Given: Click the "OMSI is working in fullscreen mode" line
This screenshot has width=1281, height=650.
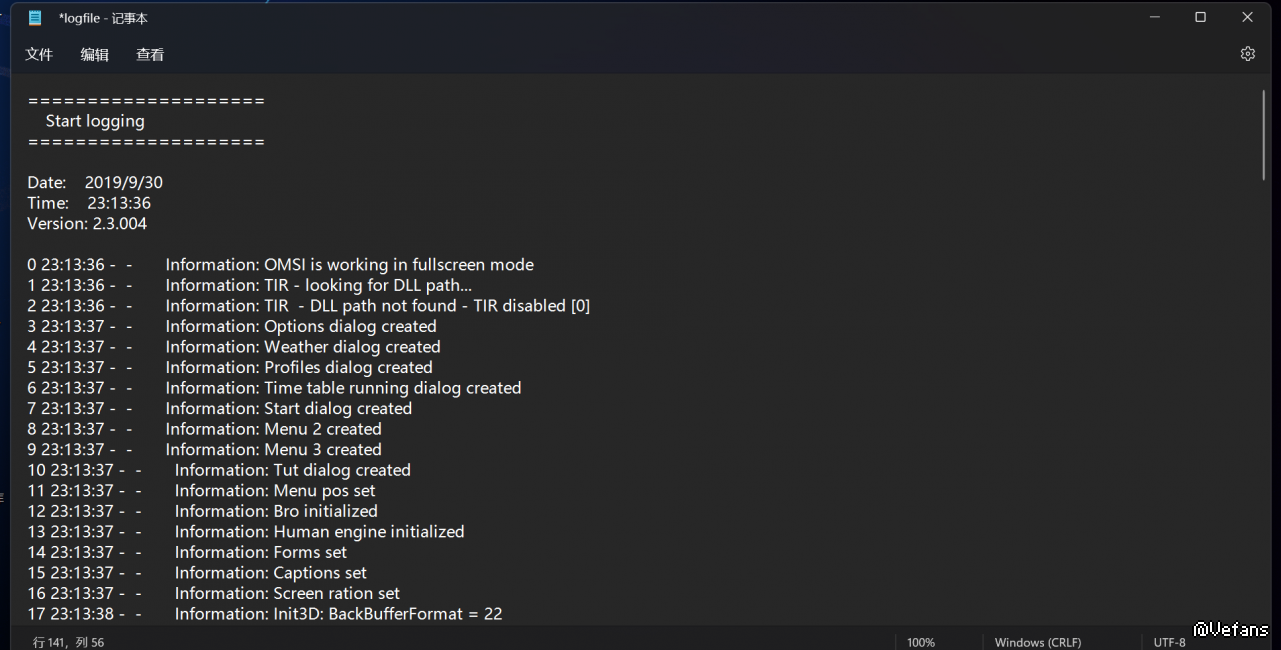Looking at the screenshot, I should pos(398,265).
